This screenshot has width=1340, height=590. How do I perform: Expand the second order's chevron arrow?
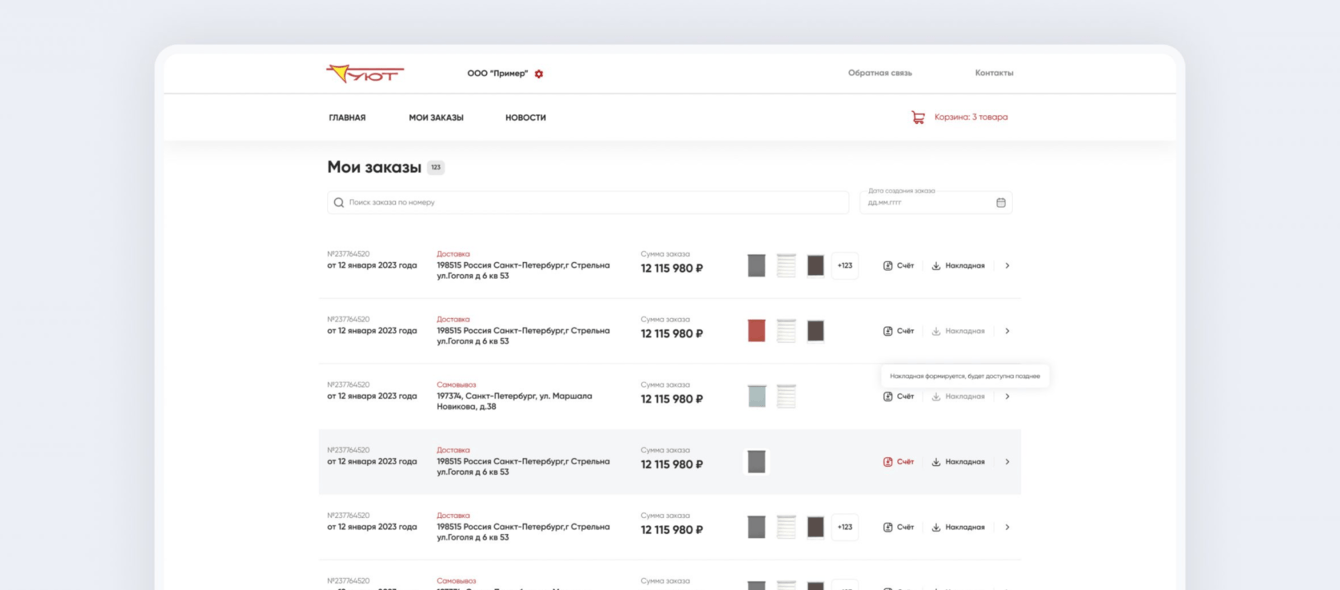[1007, 331]
